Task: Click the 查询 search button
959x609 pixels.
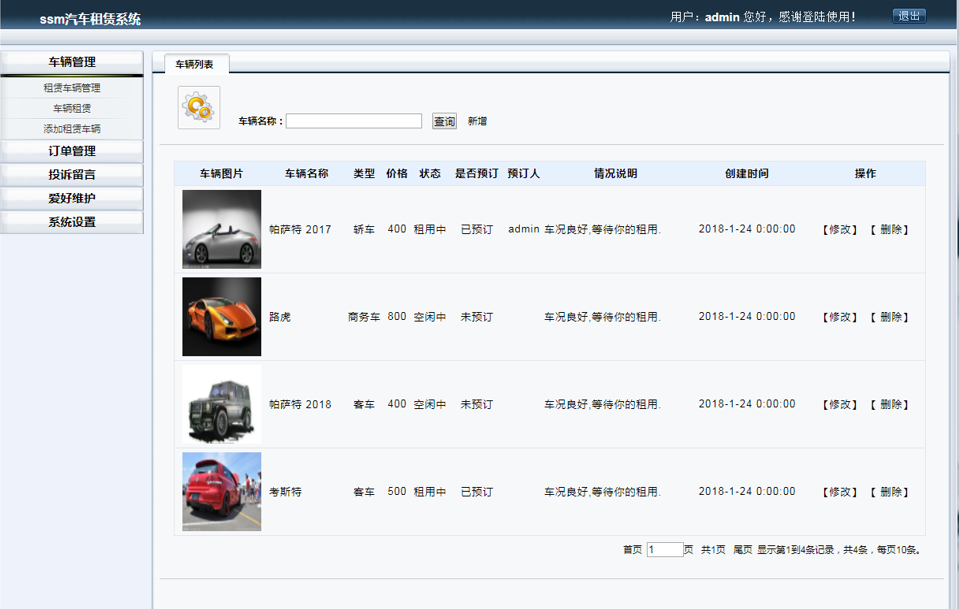Action: tap(443, 120)
